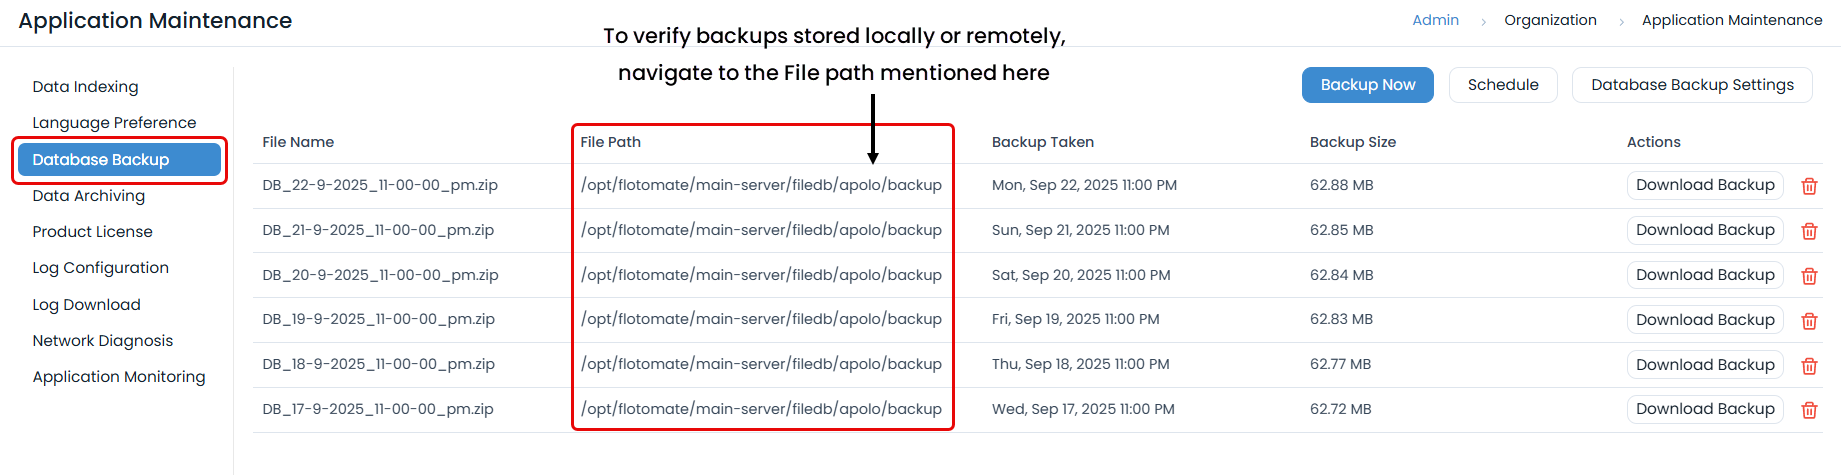Viewport: 1841px width, 475px height.
Task: Go to Data Archiving section
Action: (x=88, y=196)
